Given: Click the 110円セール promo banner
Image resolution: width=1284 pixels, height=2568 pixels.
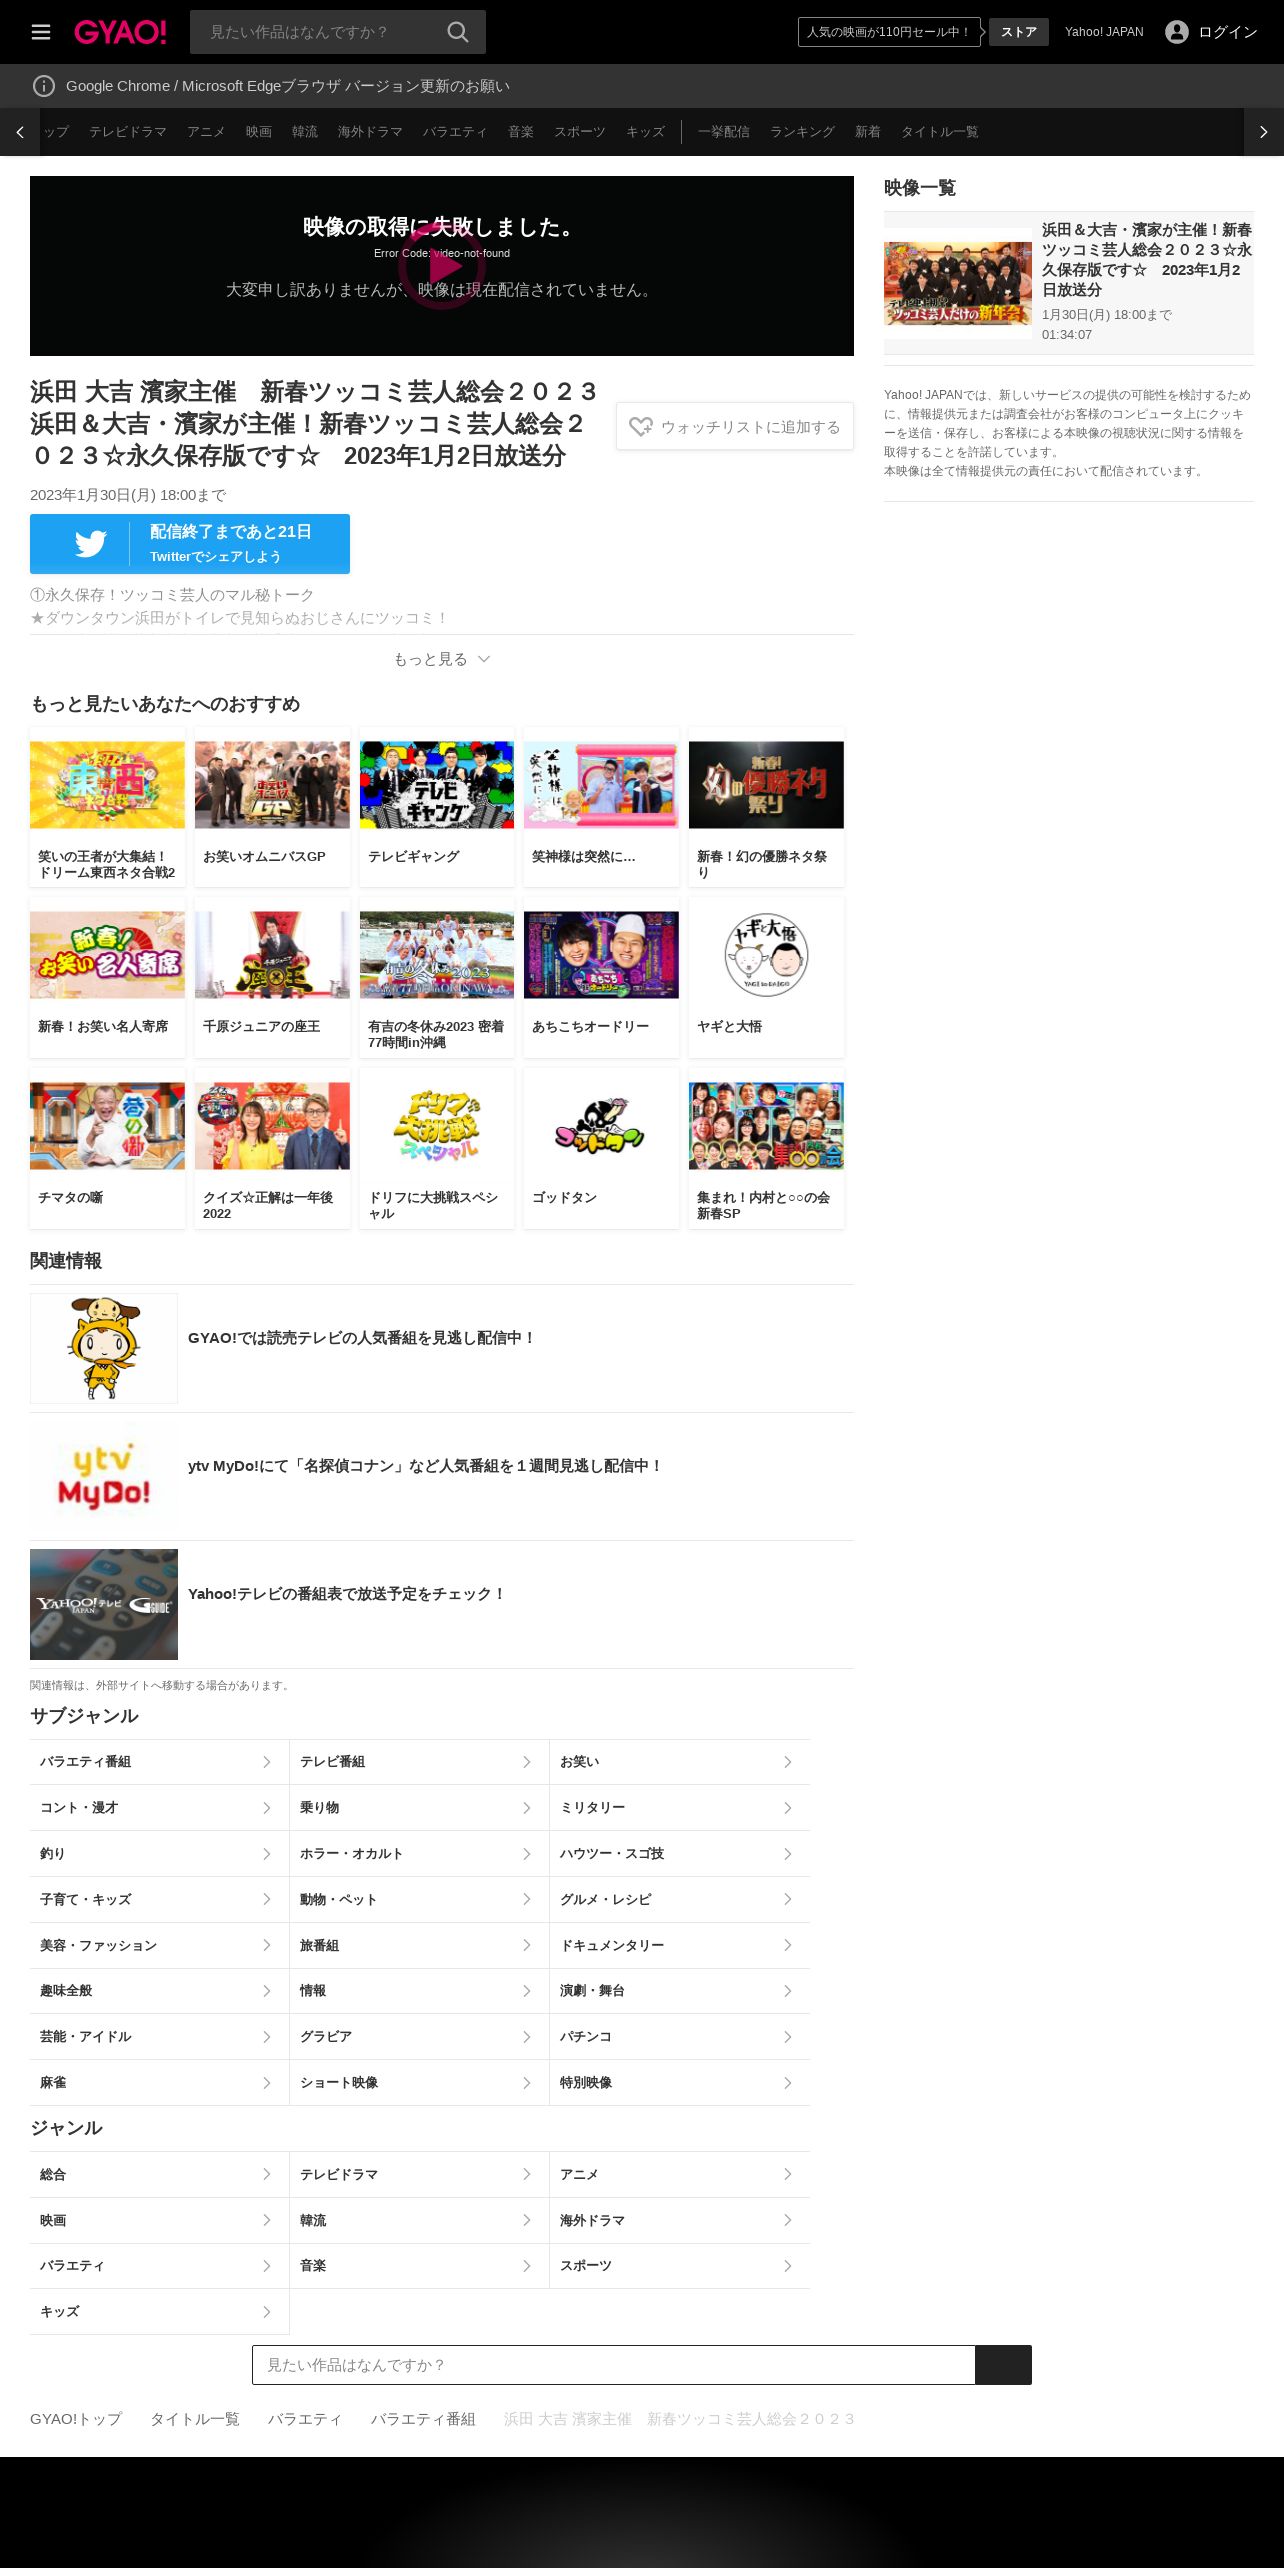Looking at the screenshot, I should [x=889, y=32].
